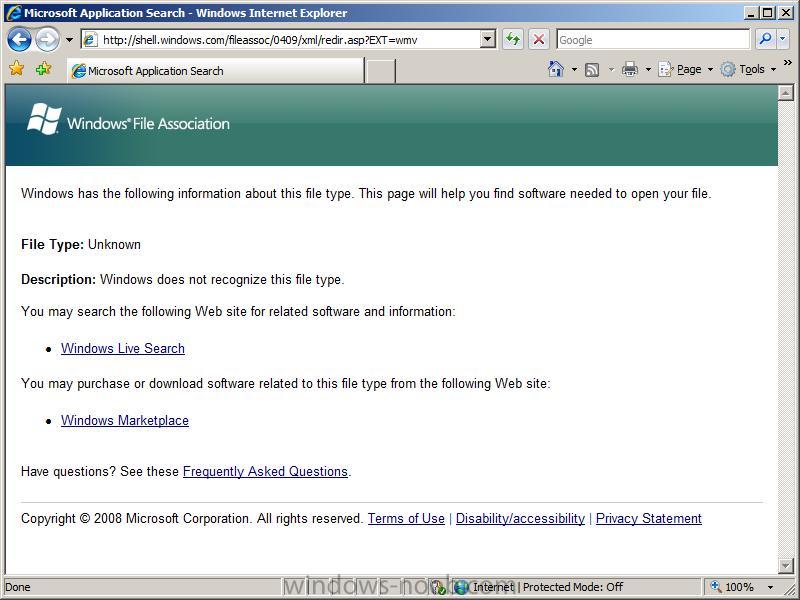Open the Tools menu
The image size is (800, 600).
pyautogui.click(x=748, y=69)
